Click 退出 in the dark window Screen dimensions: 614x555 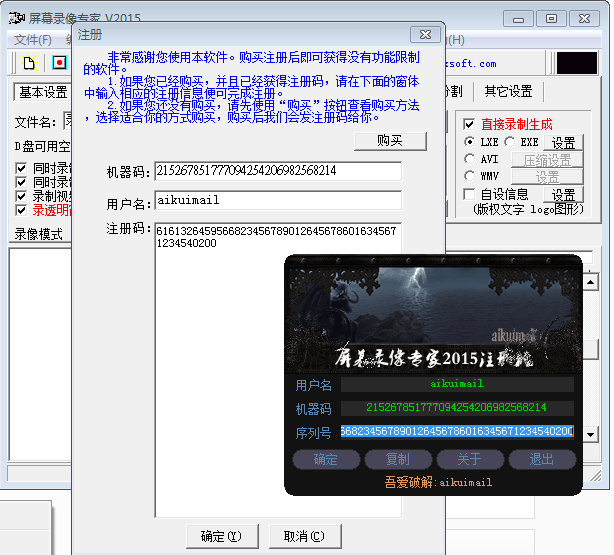click(541, 460)
